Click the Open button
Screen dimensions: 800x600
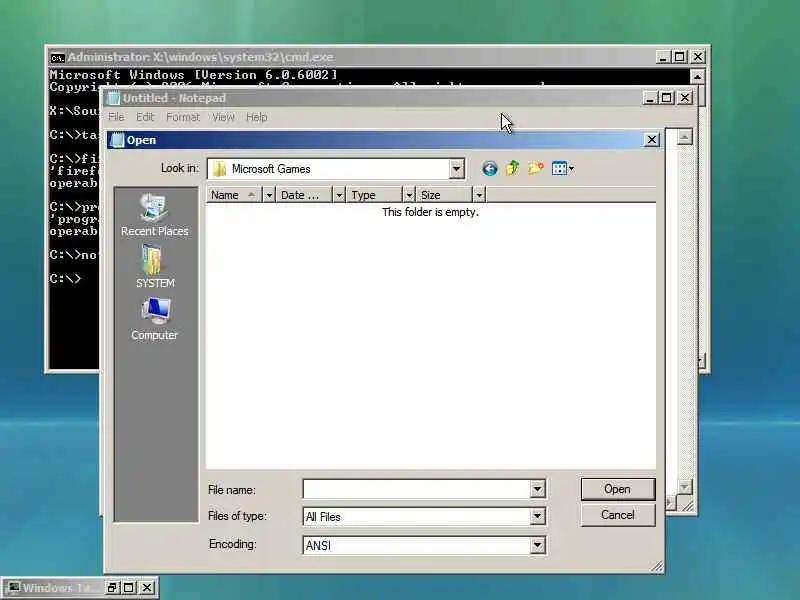pos(617,489)
